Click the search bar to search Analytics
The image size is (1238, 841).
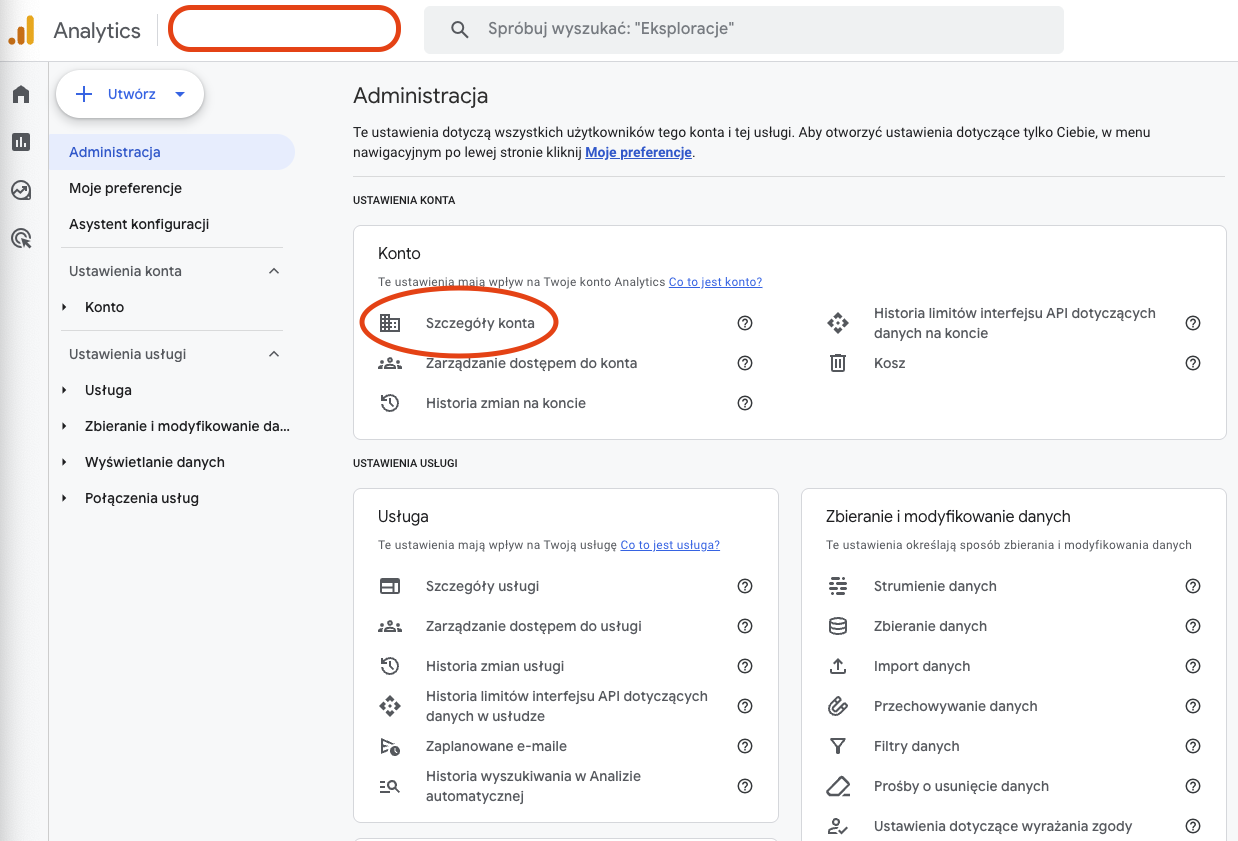743,30
